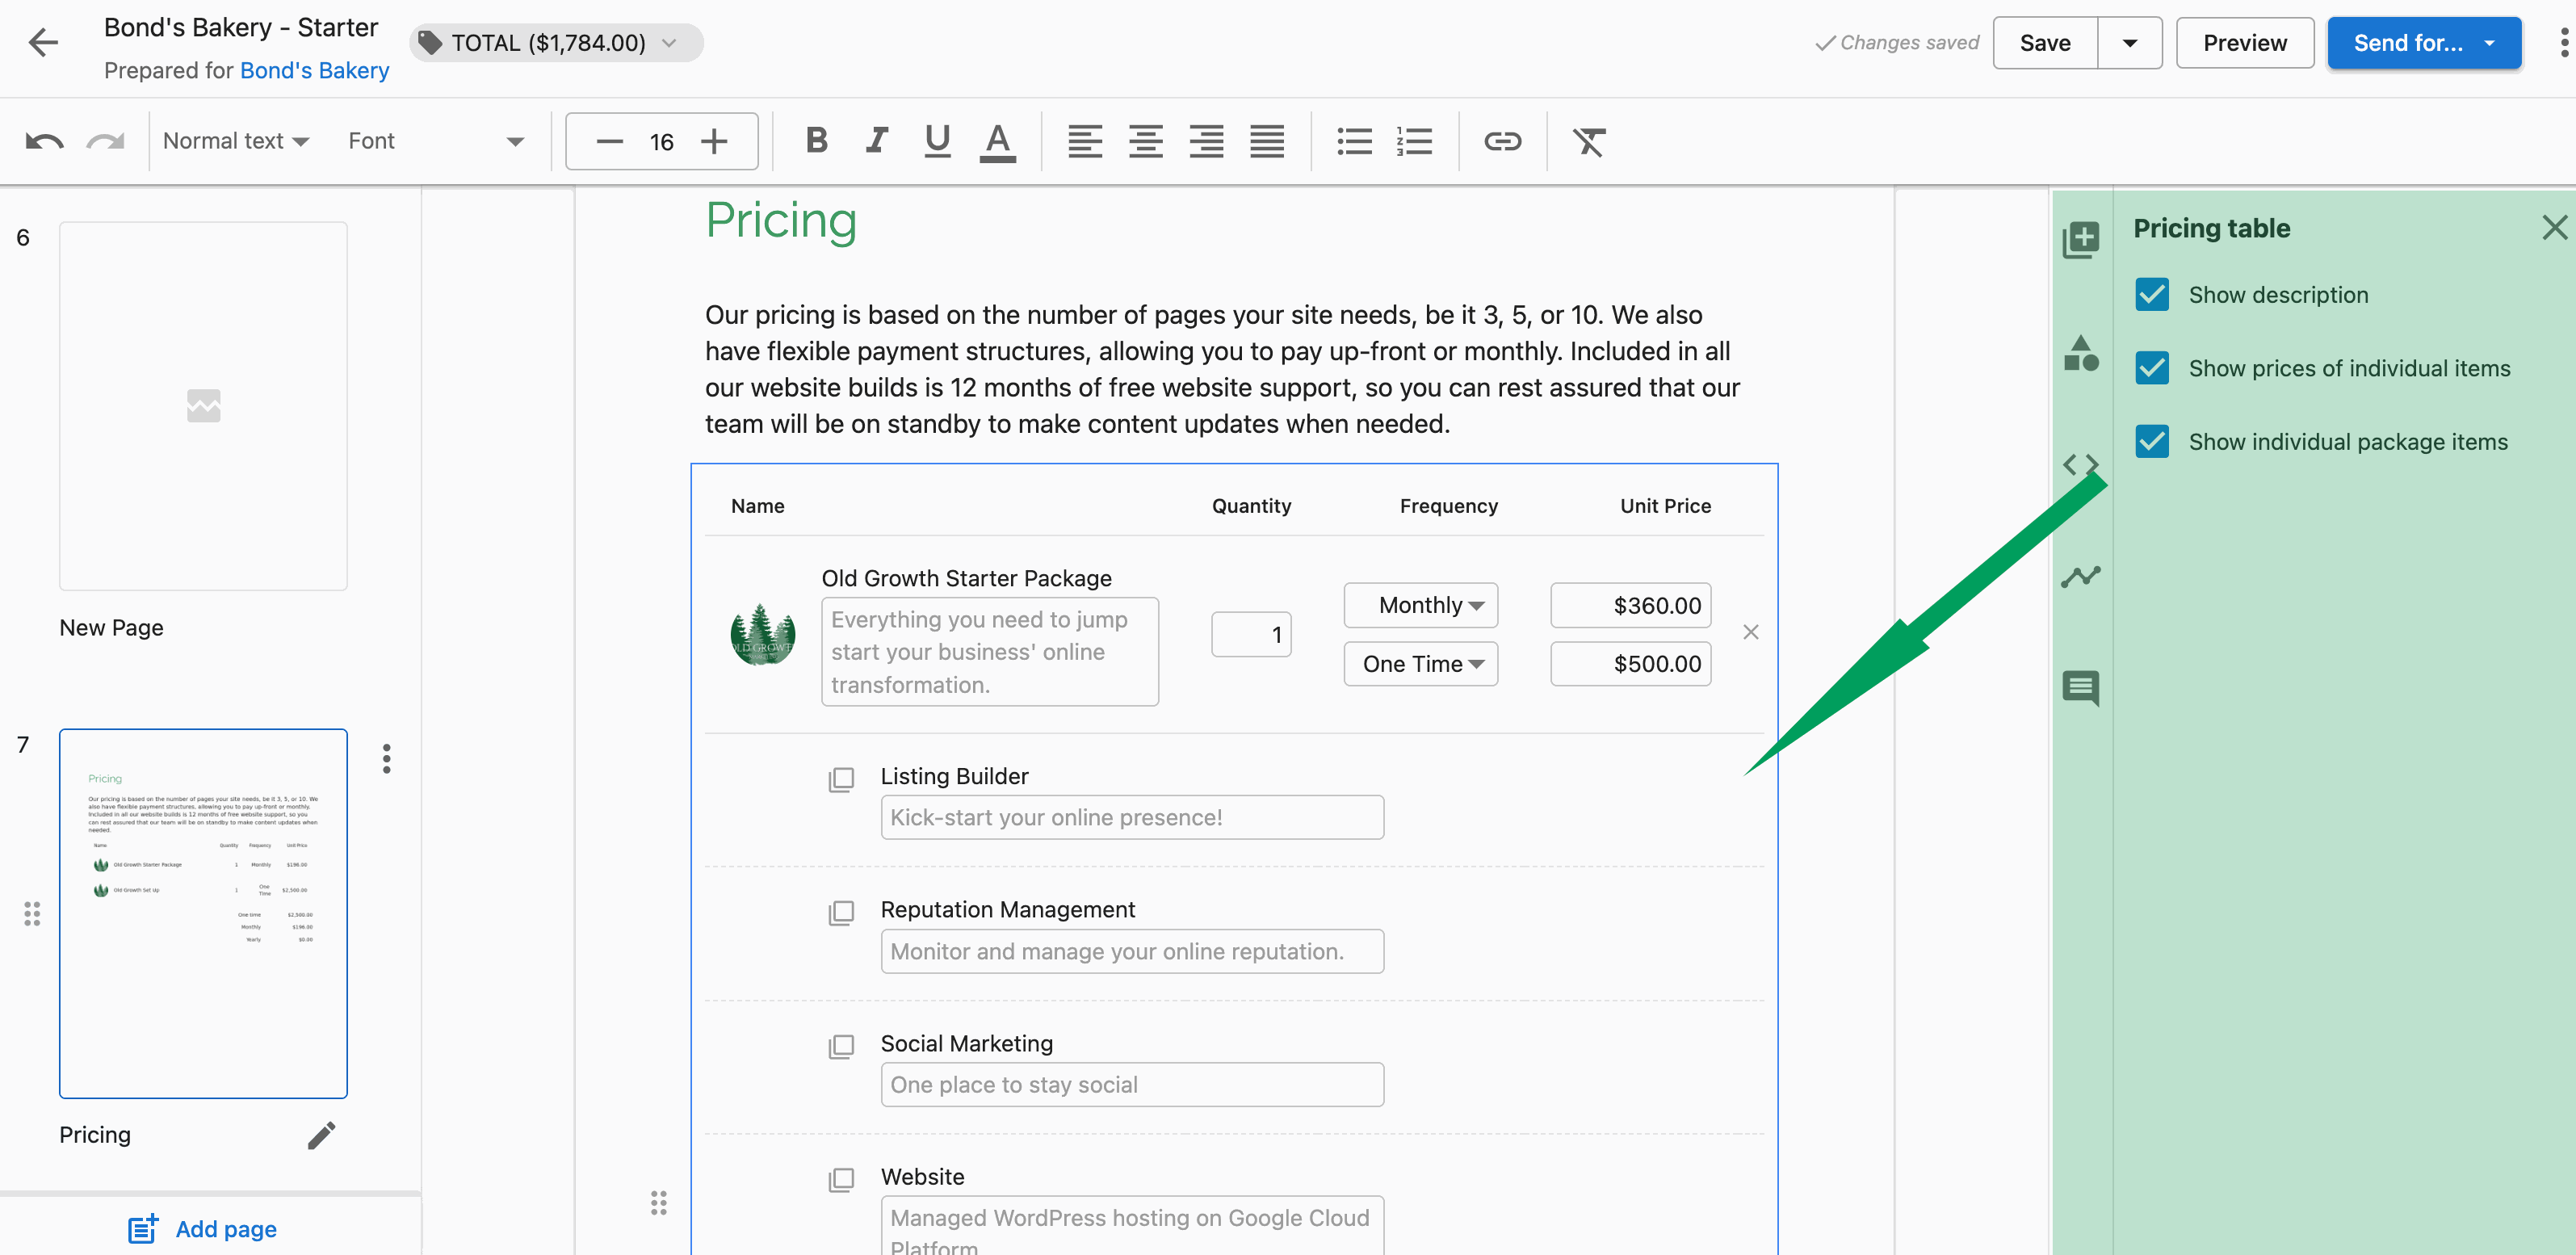2576x1255 pixels.
Task: Clear text formatting
Action: tap(1589, 141)
